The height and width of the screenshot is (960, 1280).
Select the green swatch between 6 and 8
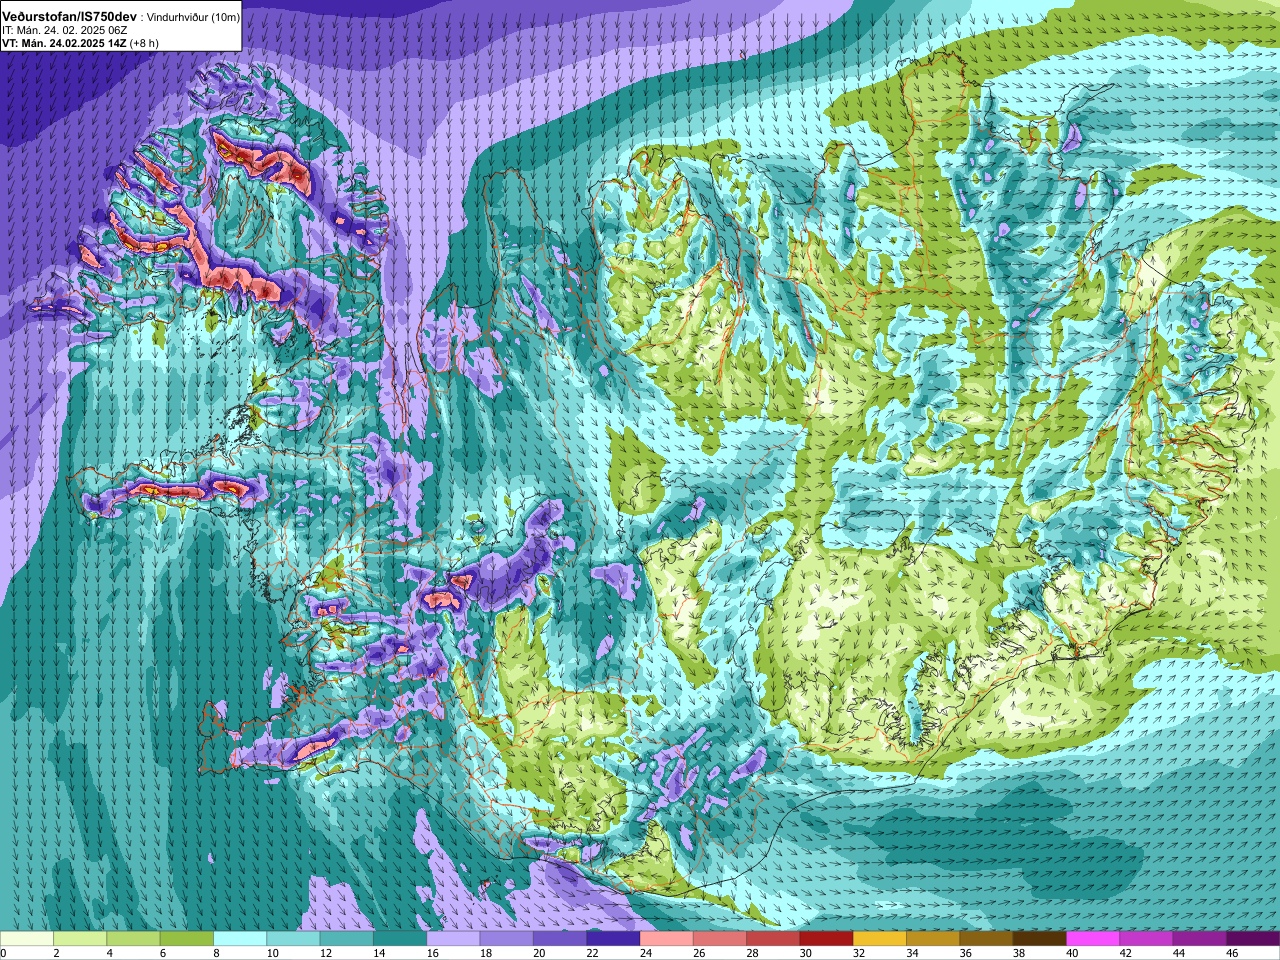(x=187, y=940)
